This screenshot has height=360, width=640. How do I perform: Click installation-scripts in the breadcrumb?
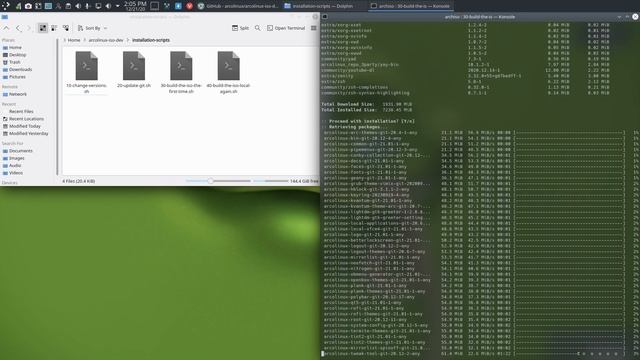coord(151,40)
